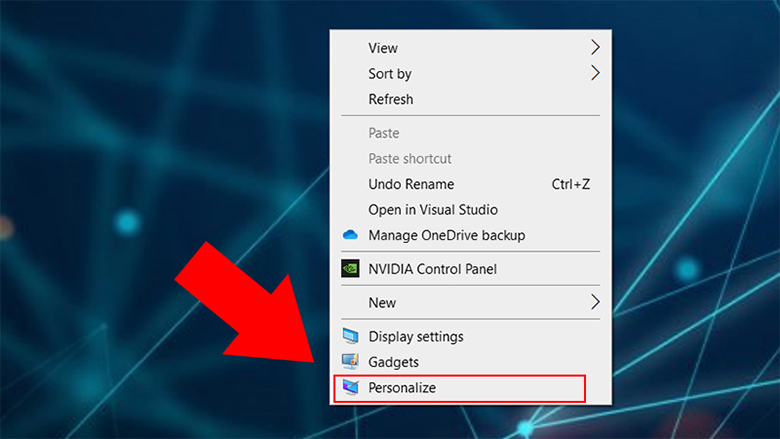This screenshot has height=439, width=780.
Task: Click the New menu label
Action: point(382,302)
